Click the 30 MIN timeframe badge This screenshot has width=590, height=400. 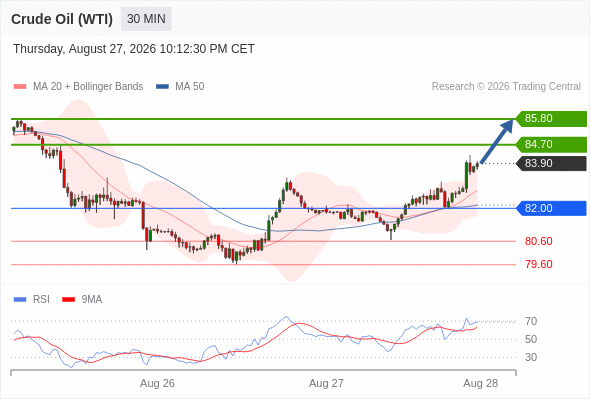146,19
